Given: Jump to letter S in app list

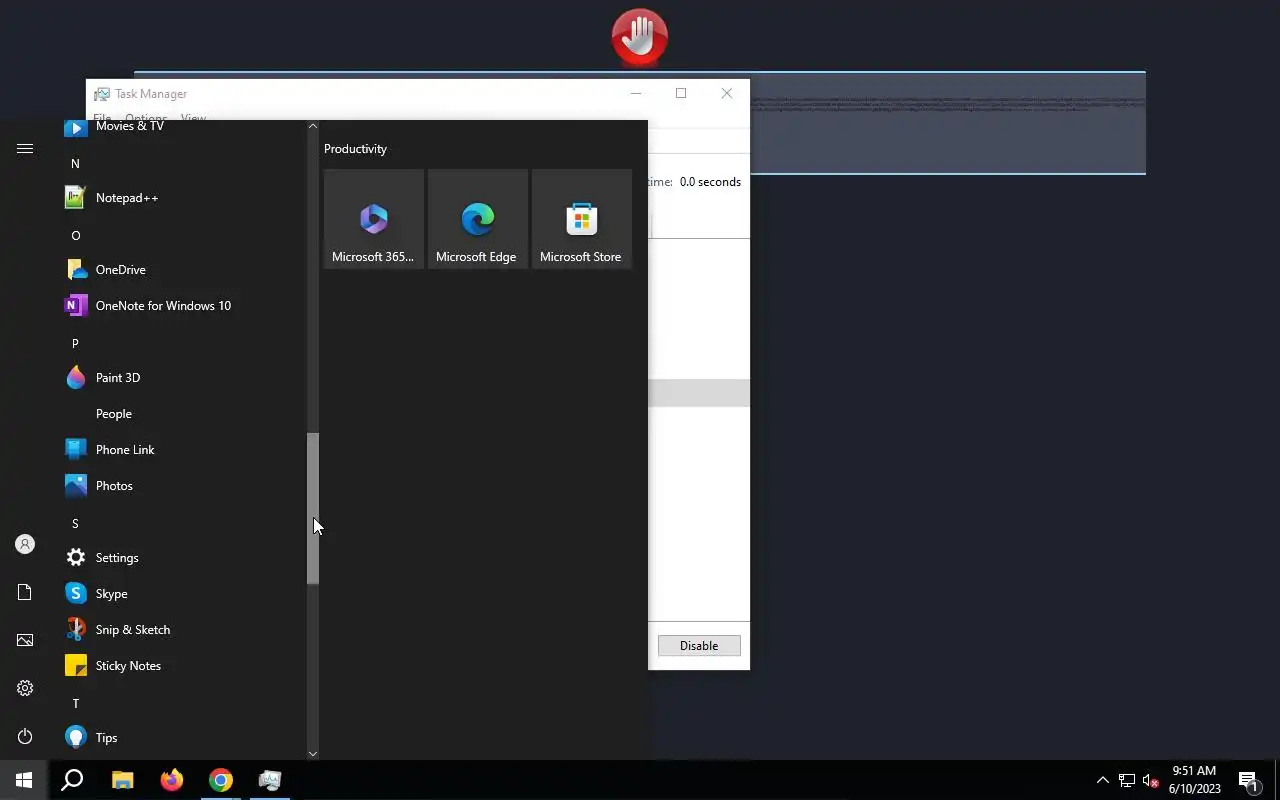Looking at the screenshot, I should point(75,523).
